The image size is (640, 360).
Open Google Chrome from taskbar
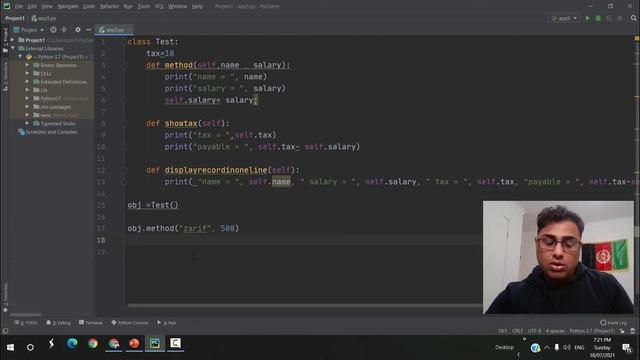93,344
